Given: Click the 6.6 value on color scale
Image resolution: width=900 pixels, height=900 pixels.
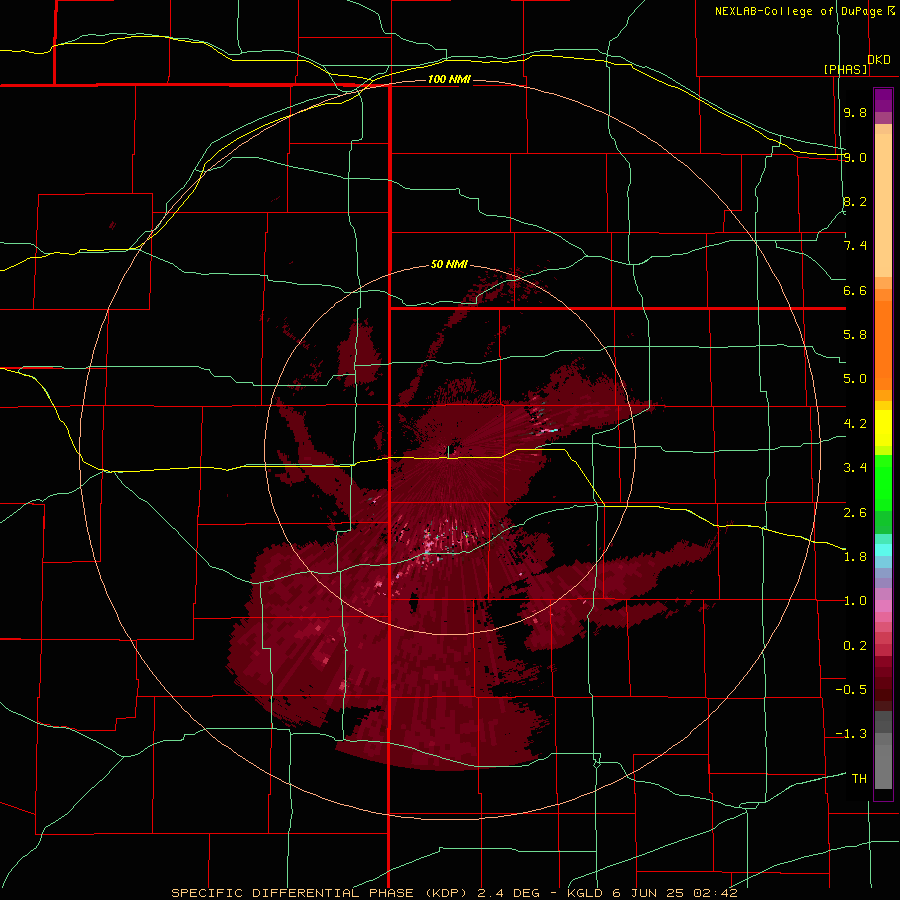Looking at the screenshot, I should (855, 290).
